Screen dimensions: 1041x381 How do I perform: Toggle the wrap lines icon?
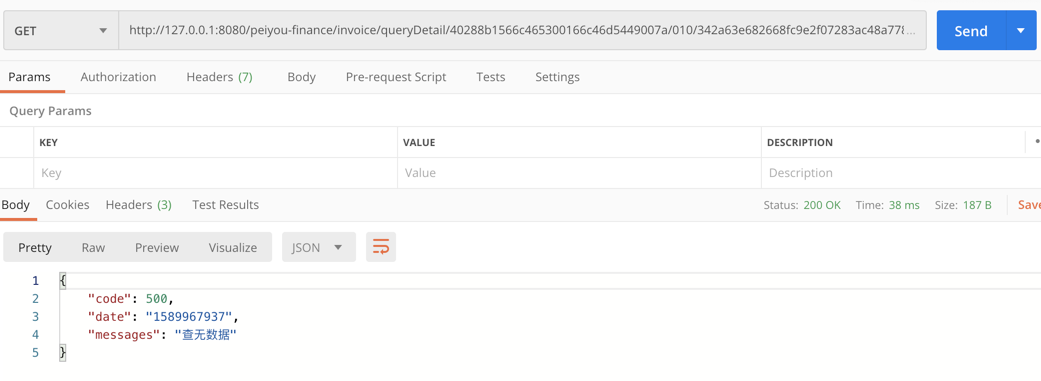click(x=380, y=247)
